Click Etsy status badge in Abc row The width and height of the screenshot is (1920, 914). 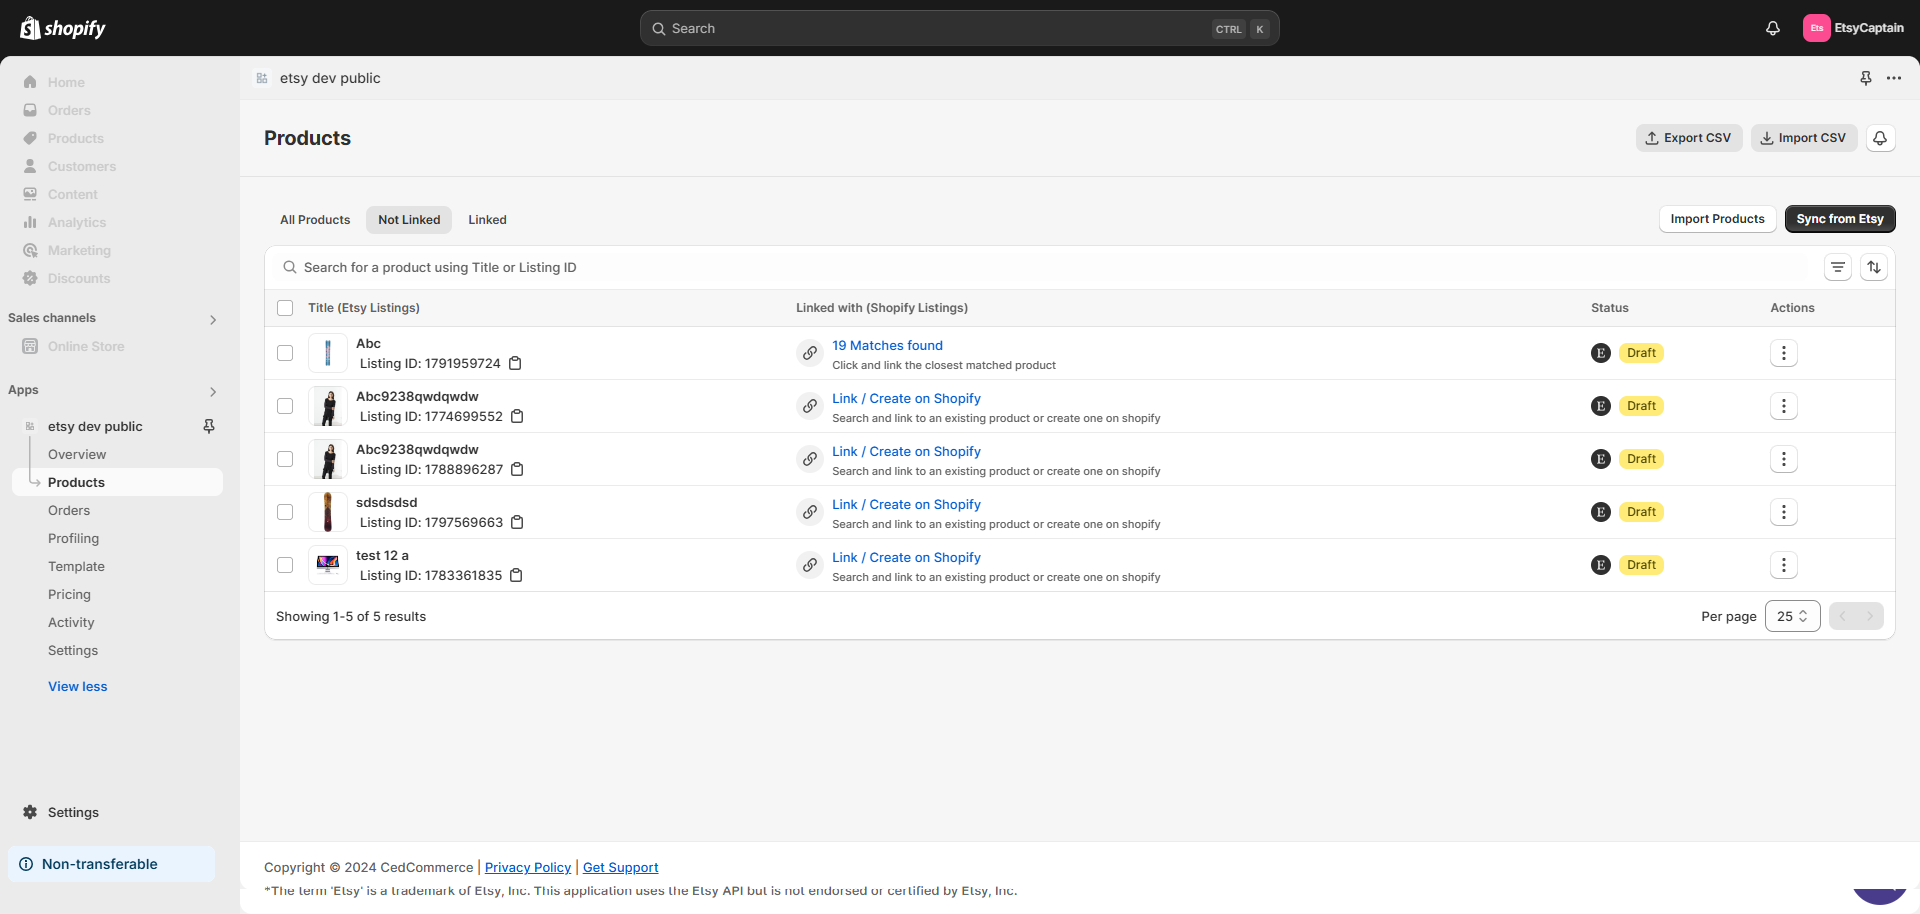[x=1601, y=353]
